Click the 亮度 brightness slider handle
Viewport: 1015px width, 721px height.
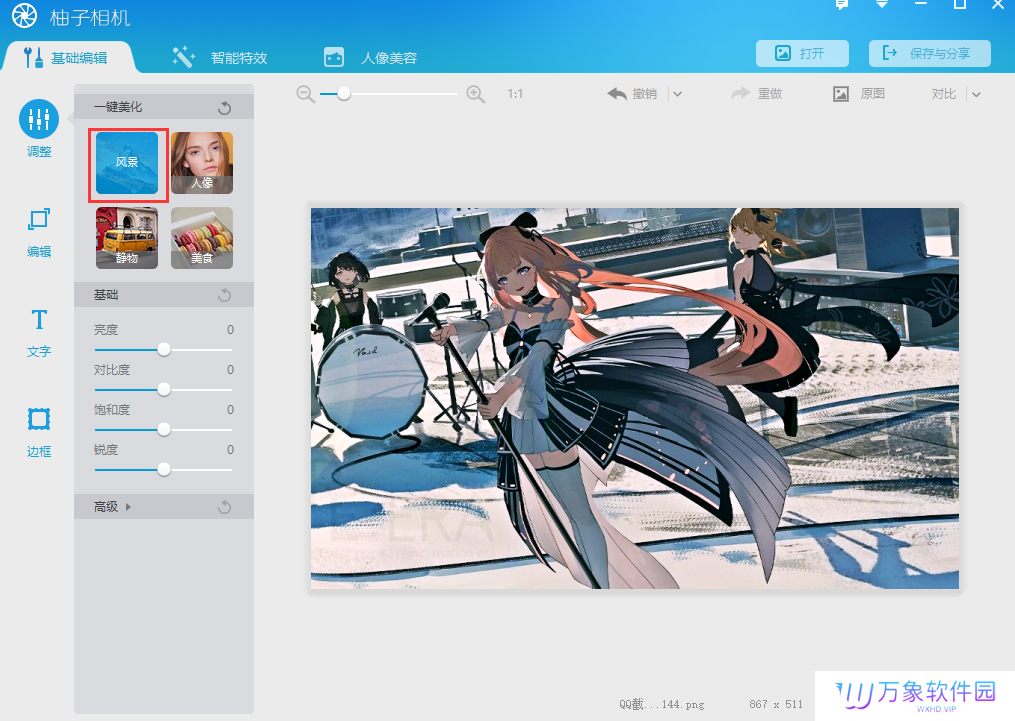click(x=164, y=349)
